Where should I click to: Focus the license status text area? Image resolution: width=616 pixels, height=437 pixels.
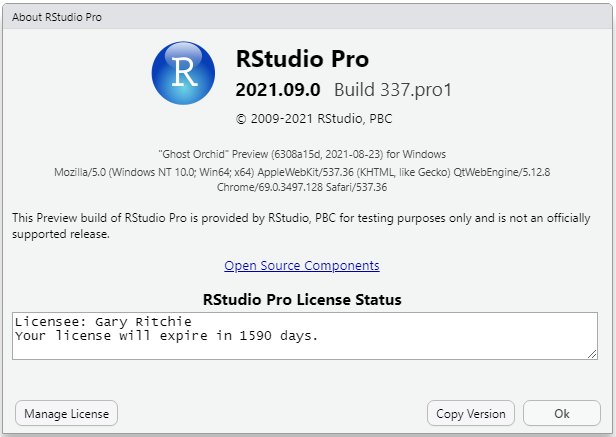coord(305,336)
